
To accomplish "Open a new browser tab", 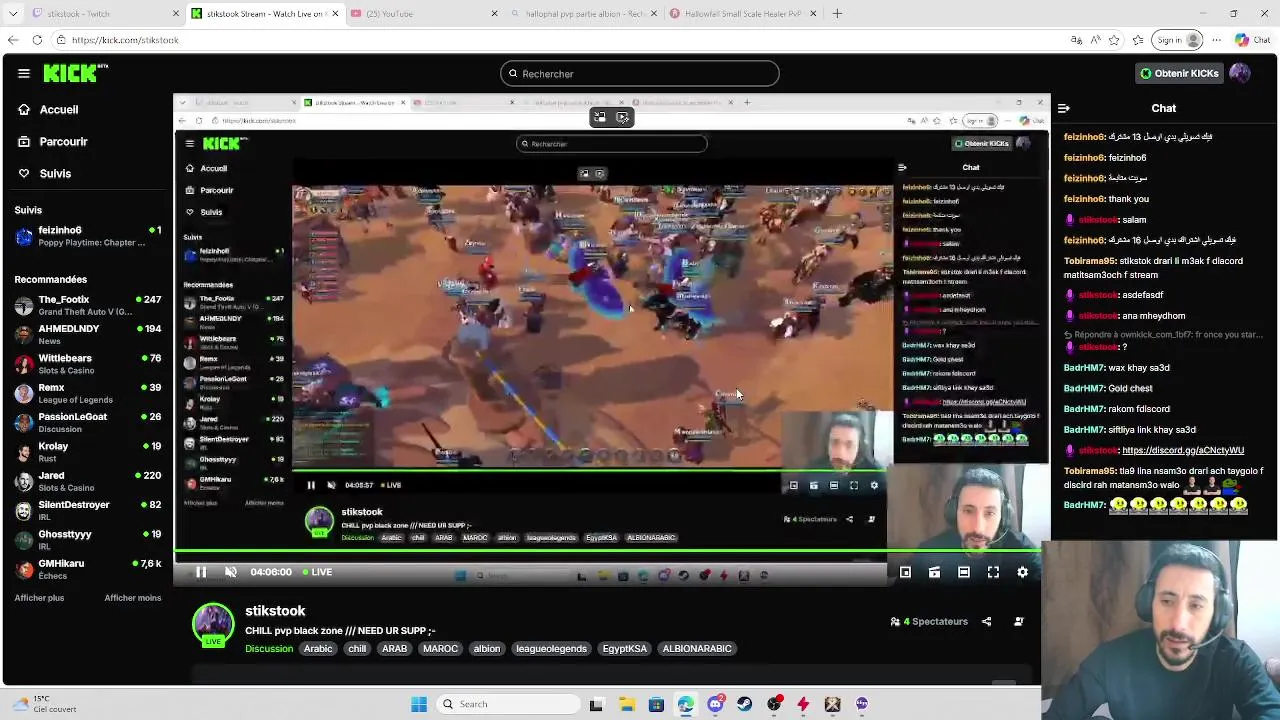I will point(837,14).
